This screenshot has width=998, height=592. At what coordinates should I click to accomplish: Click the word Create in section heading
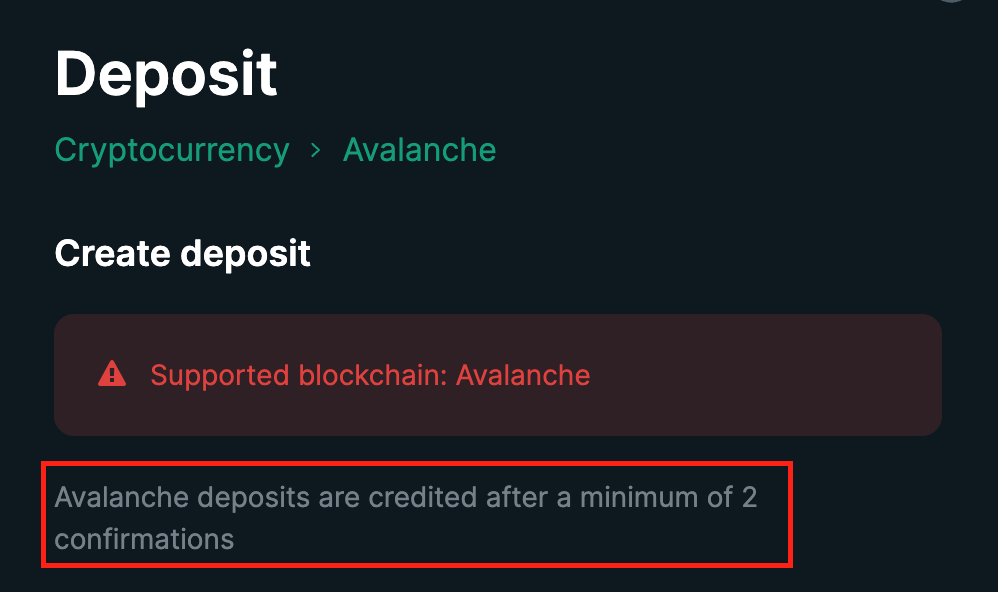point(113,253)
